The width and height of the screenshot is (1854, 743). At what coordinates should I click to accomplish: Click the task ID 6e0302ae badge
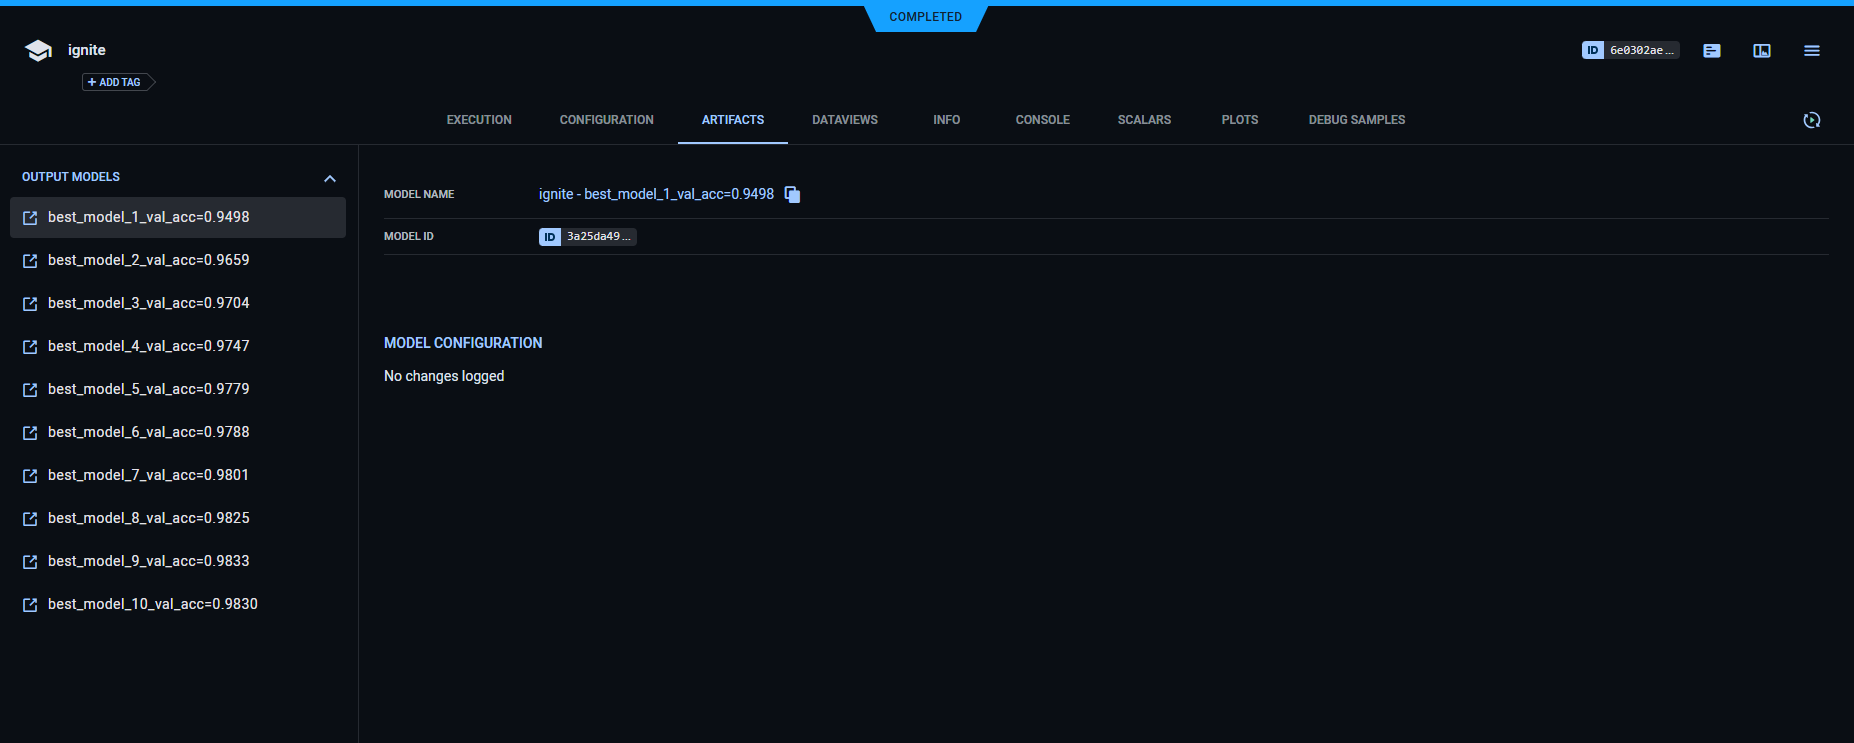(x=1630, y=50)
